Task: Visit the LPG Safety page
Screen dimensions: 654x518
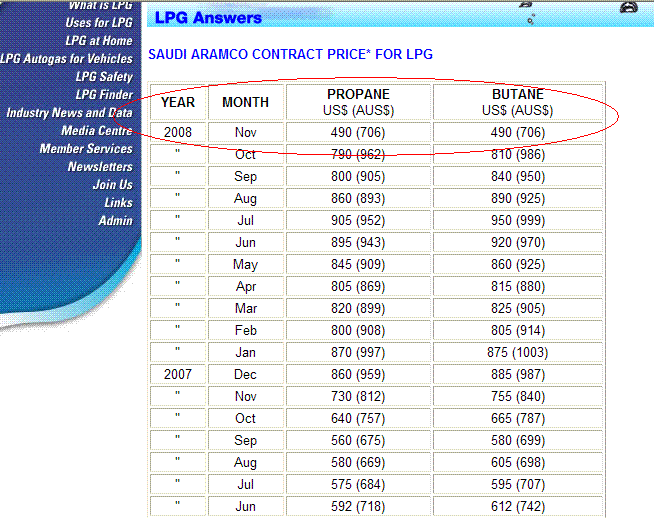Action: [x=103, y=77]
